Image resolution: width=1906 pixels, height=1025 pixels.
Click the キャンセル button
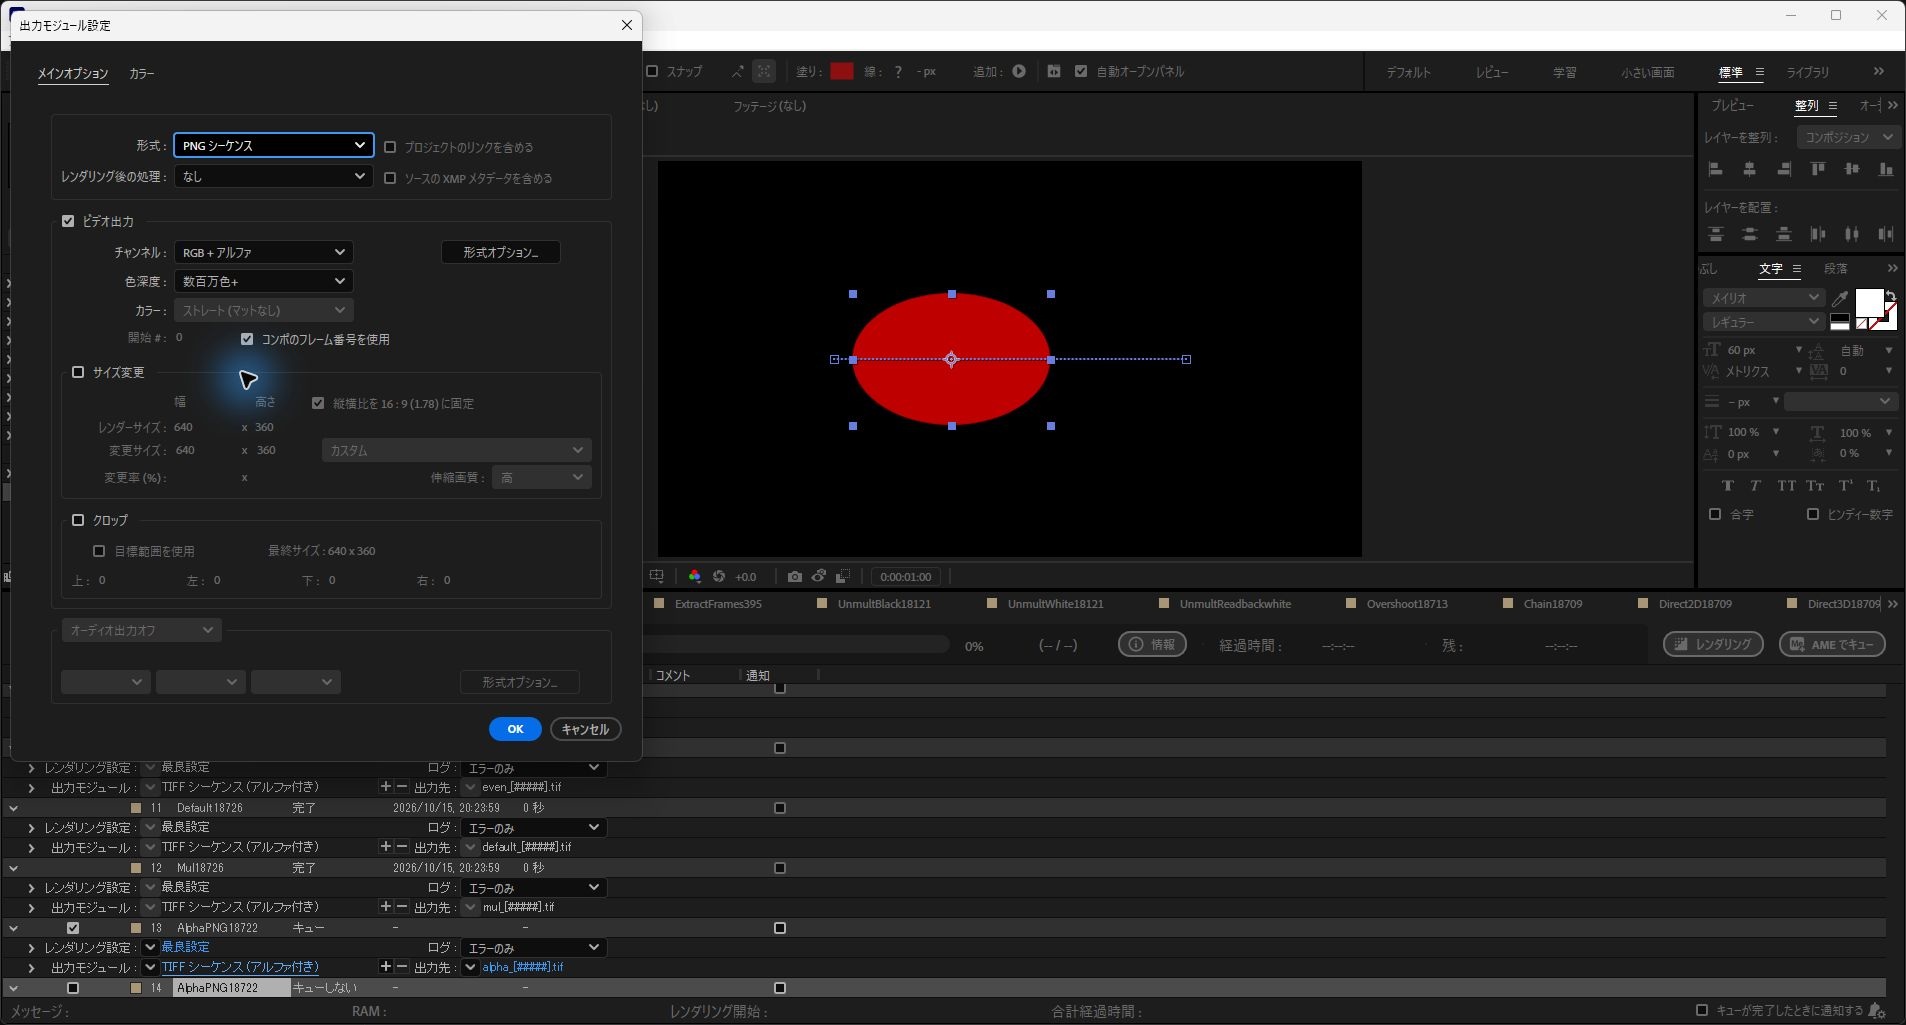(x=585, y=729)
